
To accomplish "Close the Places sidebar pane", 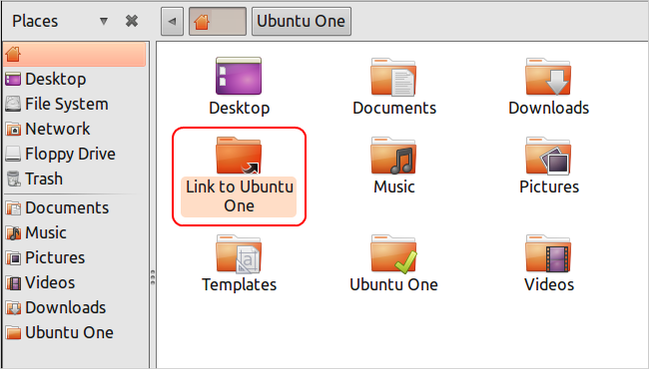I will click(132, 21).
